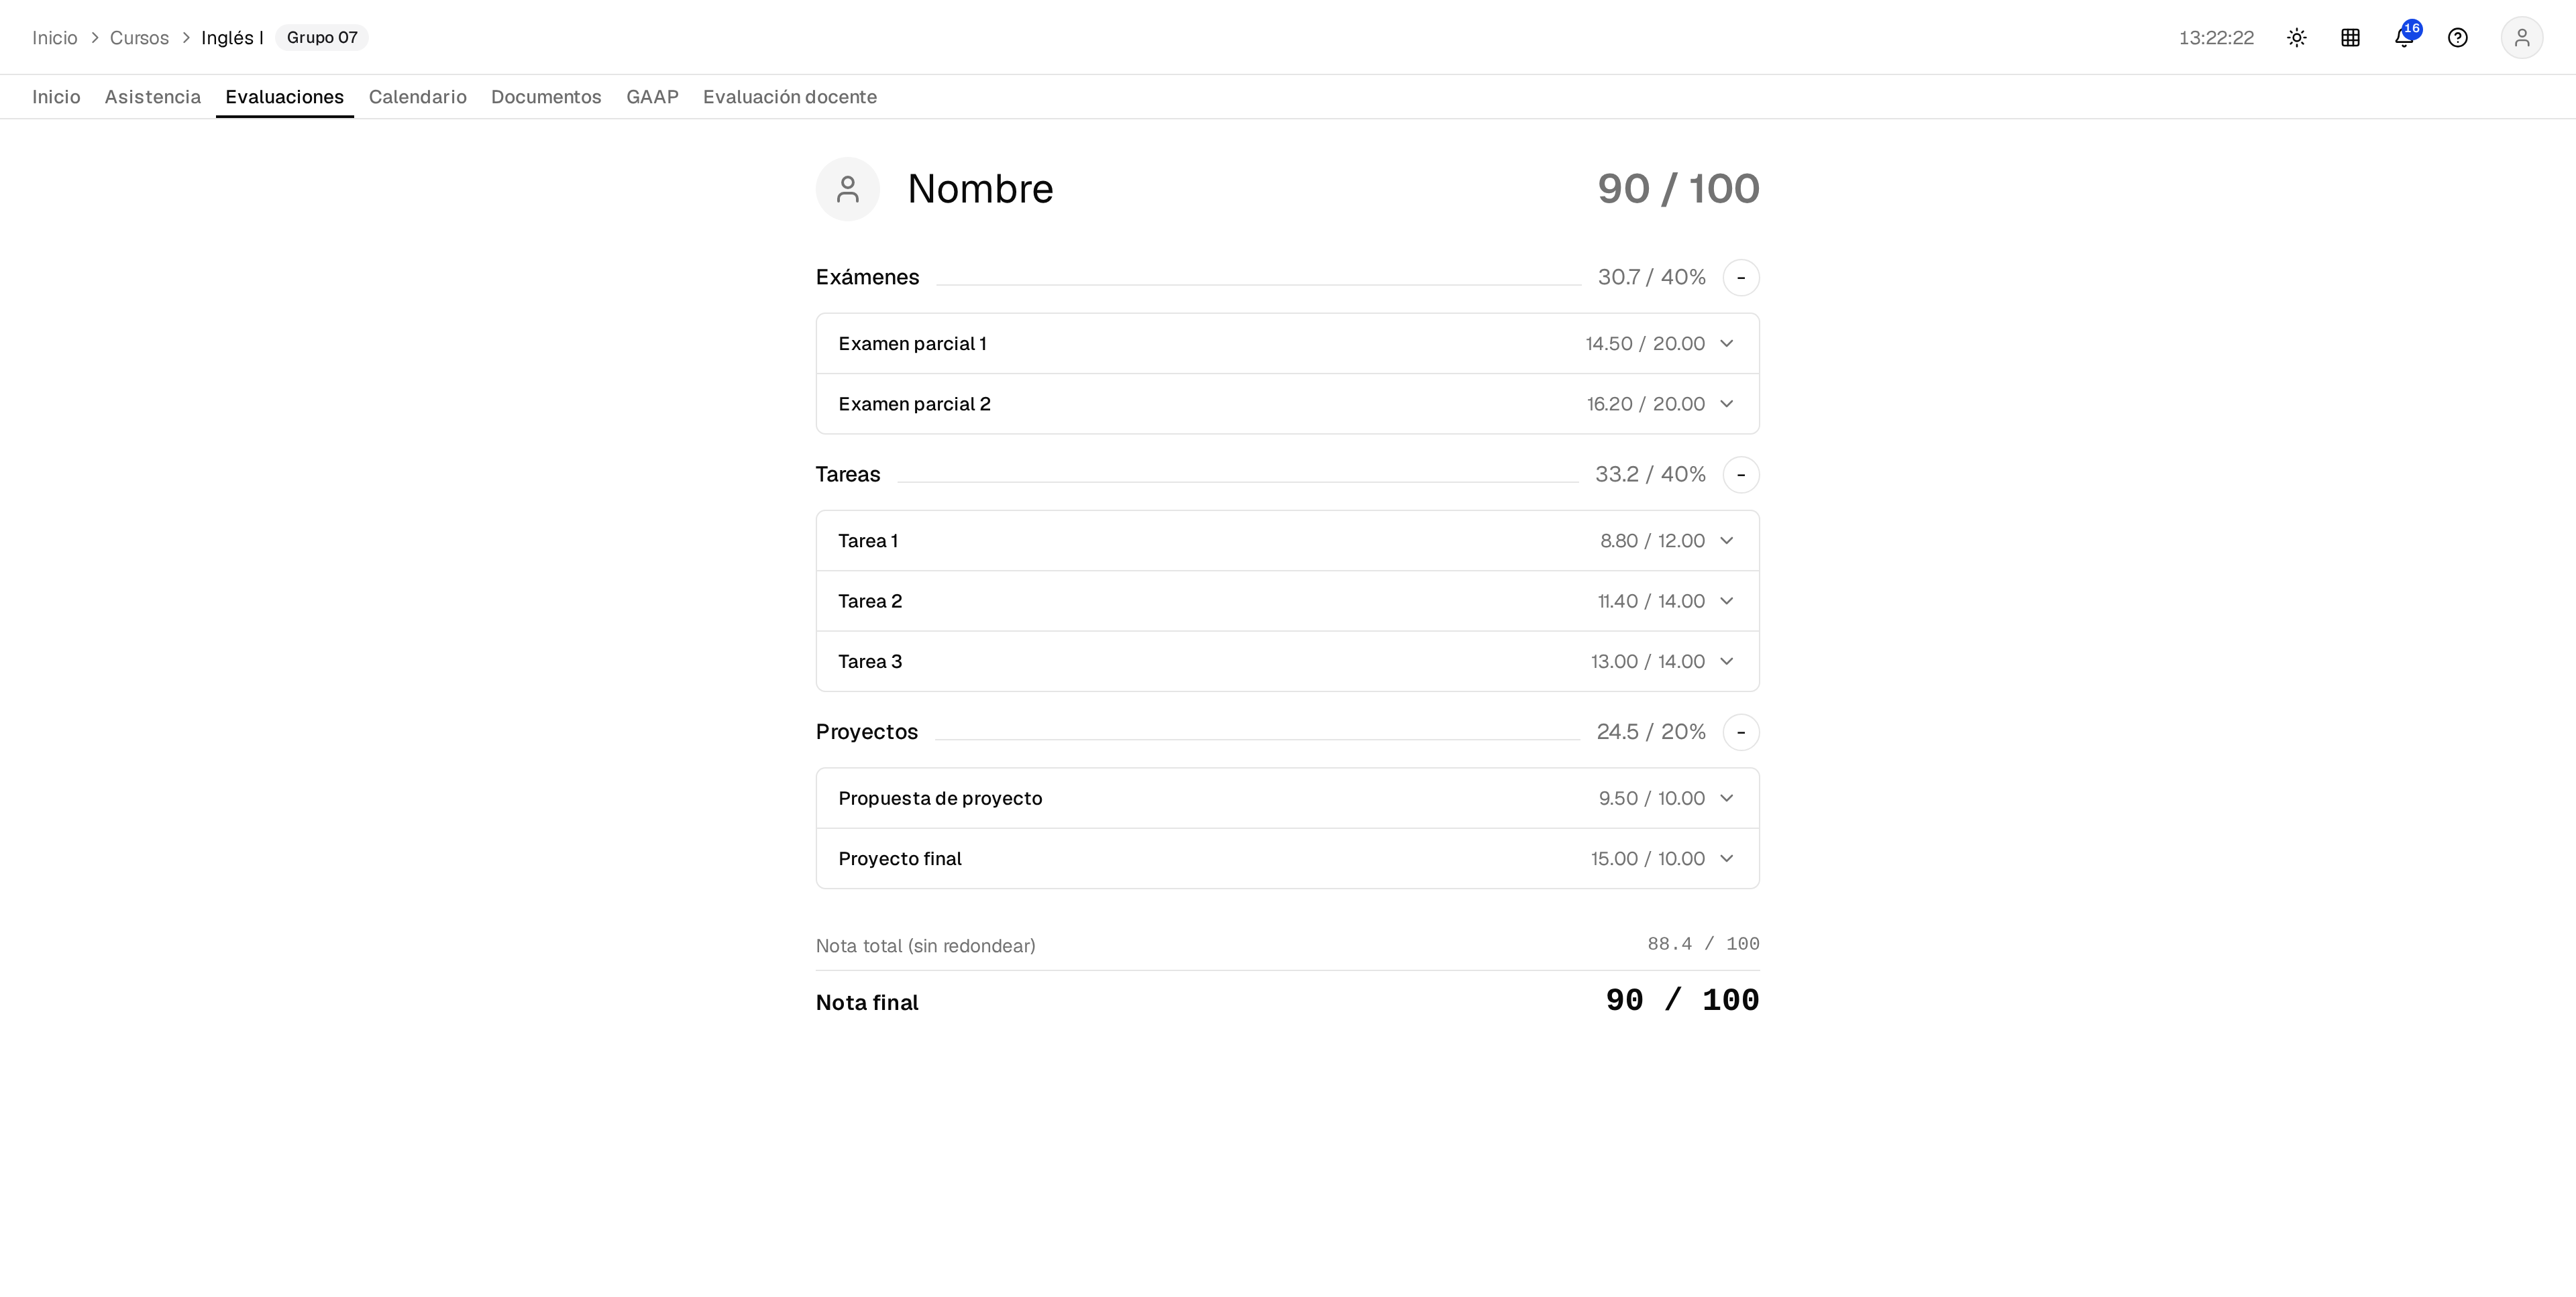Collapse the Exámenes section minus button
Image resolution: width=2576 pixels, height=1297 pixels.
coord(1740,277)
